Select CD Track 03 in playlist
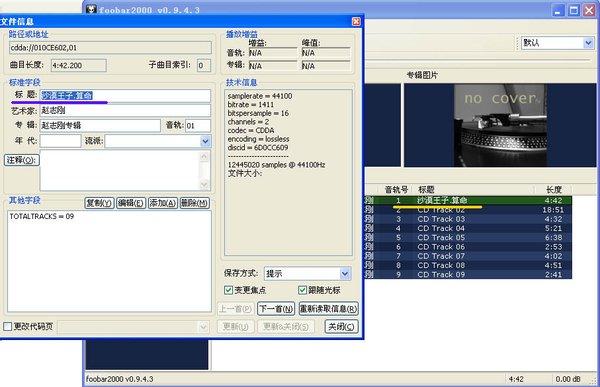 (468, 219)
